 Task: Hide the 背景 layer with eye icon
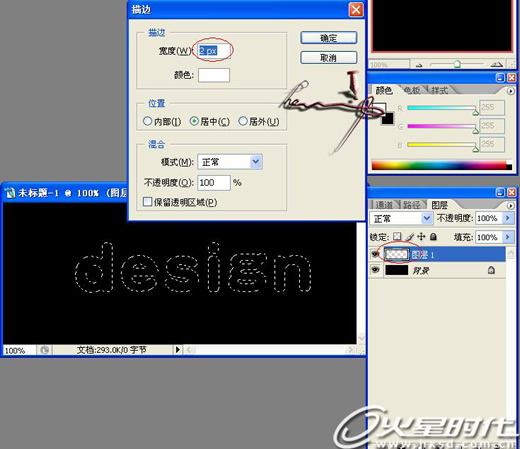[x=375, y=270]
